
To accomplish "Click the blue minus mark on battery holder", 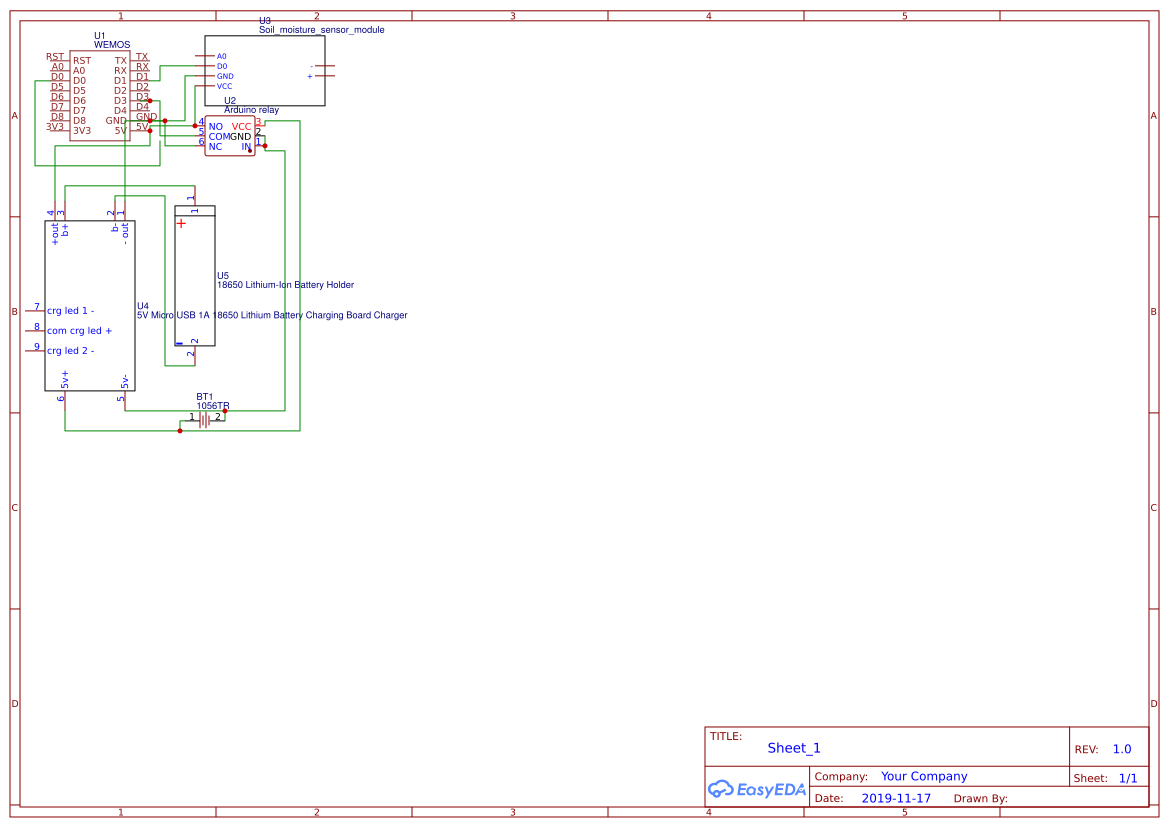I will pos(179,344).
